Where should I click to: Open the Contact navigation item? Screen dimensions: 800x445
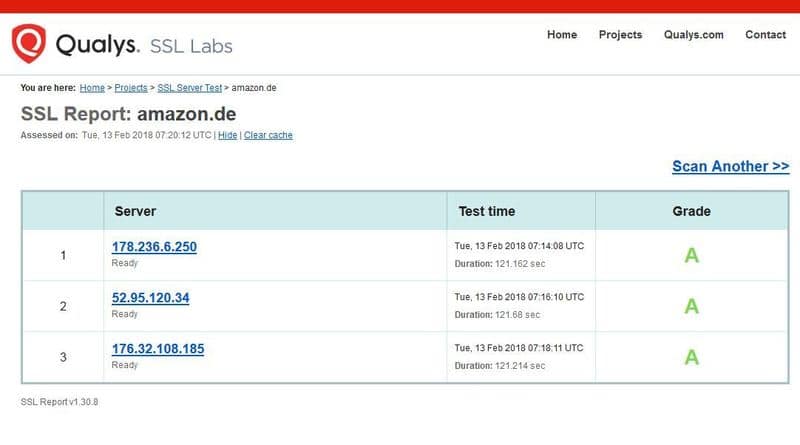tap(765, 35)
